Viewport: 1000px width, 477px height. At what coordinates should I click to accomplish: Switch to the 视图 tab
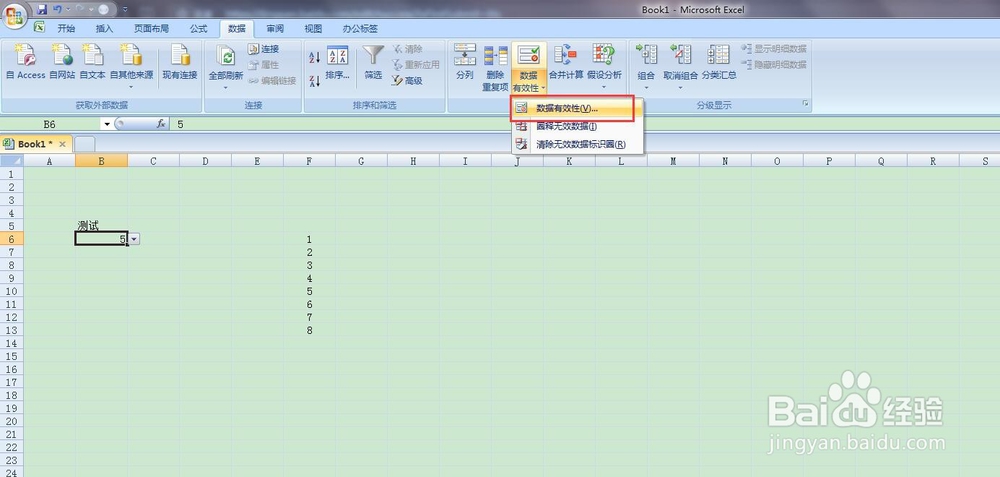pyautogui.click(x=313, y=29)
